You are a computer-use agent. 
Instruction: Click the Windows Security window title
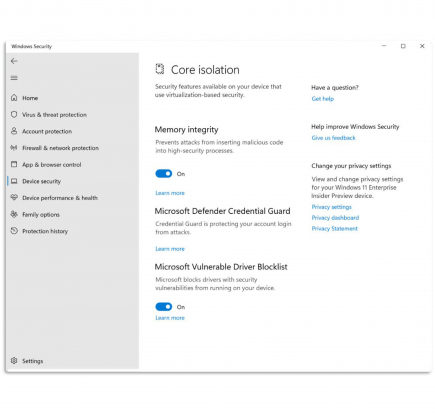32,46
